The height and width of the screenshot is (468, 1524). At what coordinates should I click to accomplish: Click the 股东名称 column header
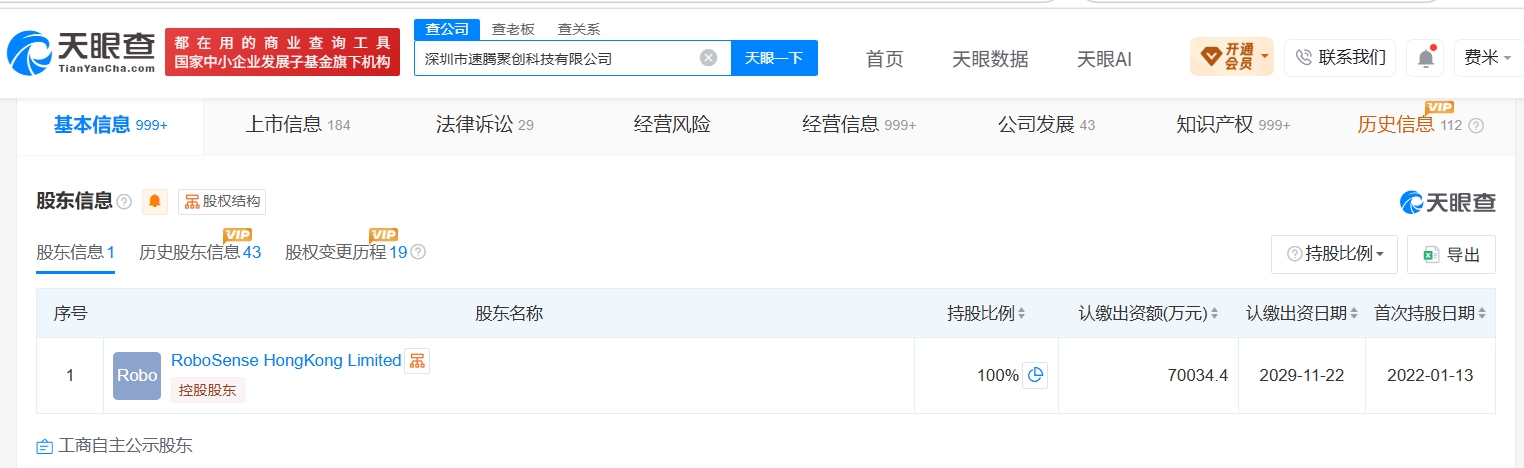point(509,313)
